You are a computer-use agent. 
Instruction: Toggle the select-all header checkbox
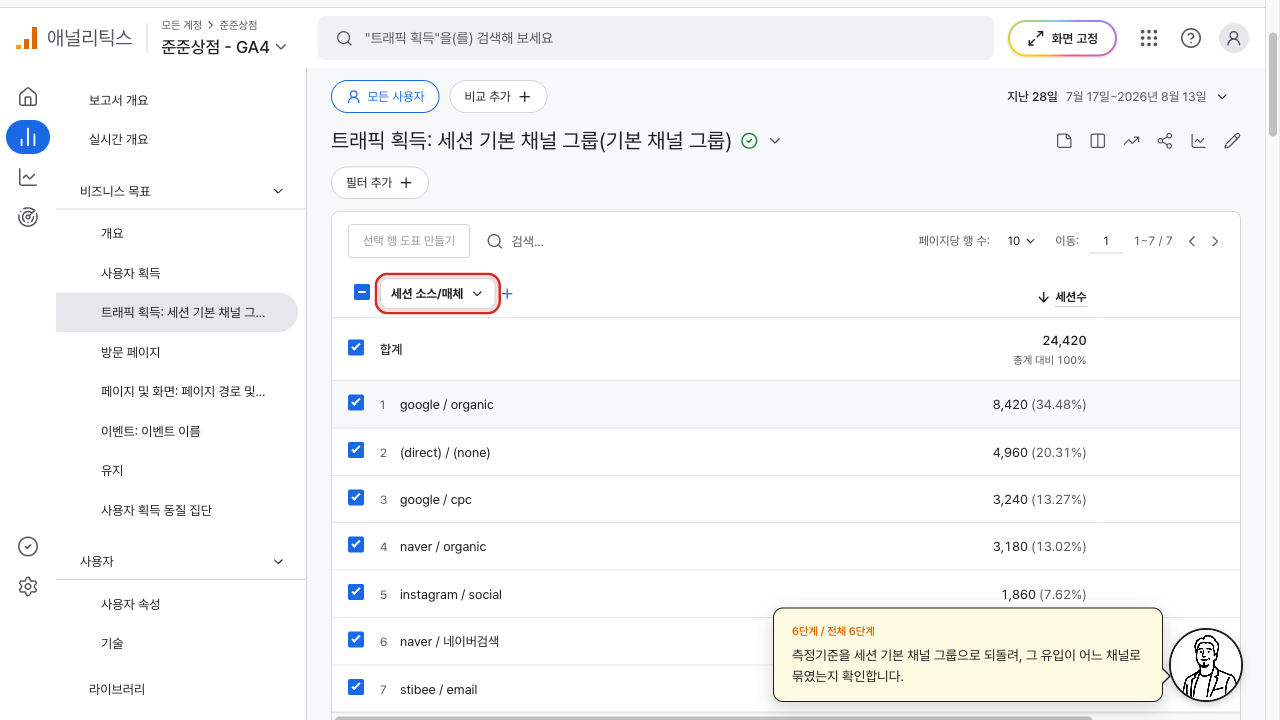coord(362,293)
